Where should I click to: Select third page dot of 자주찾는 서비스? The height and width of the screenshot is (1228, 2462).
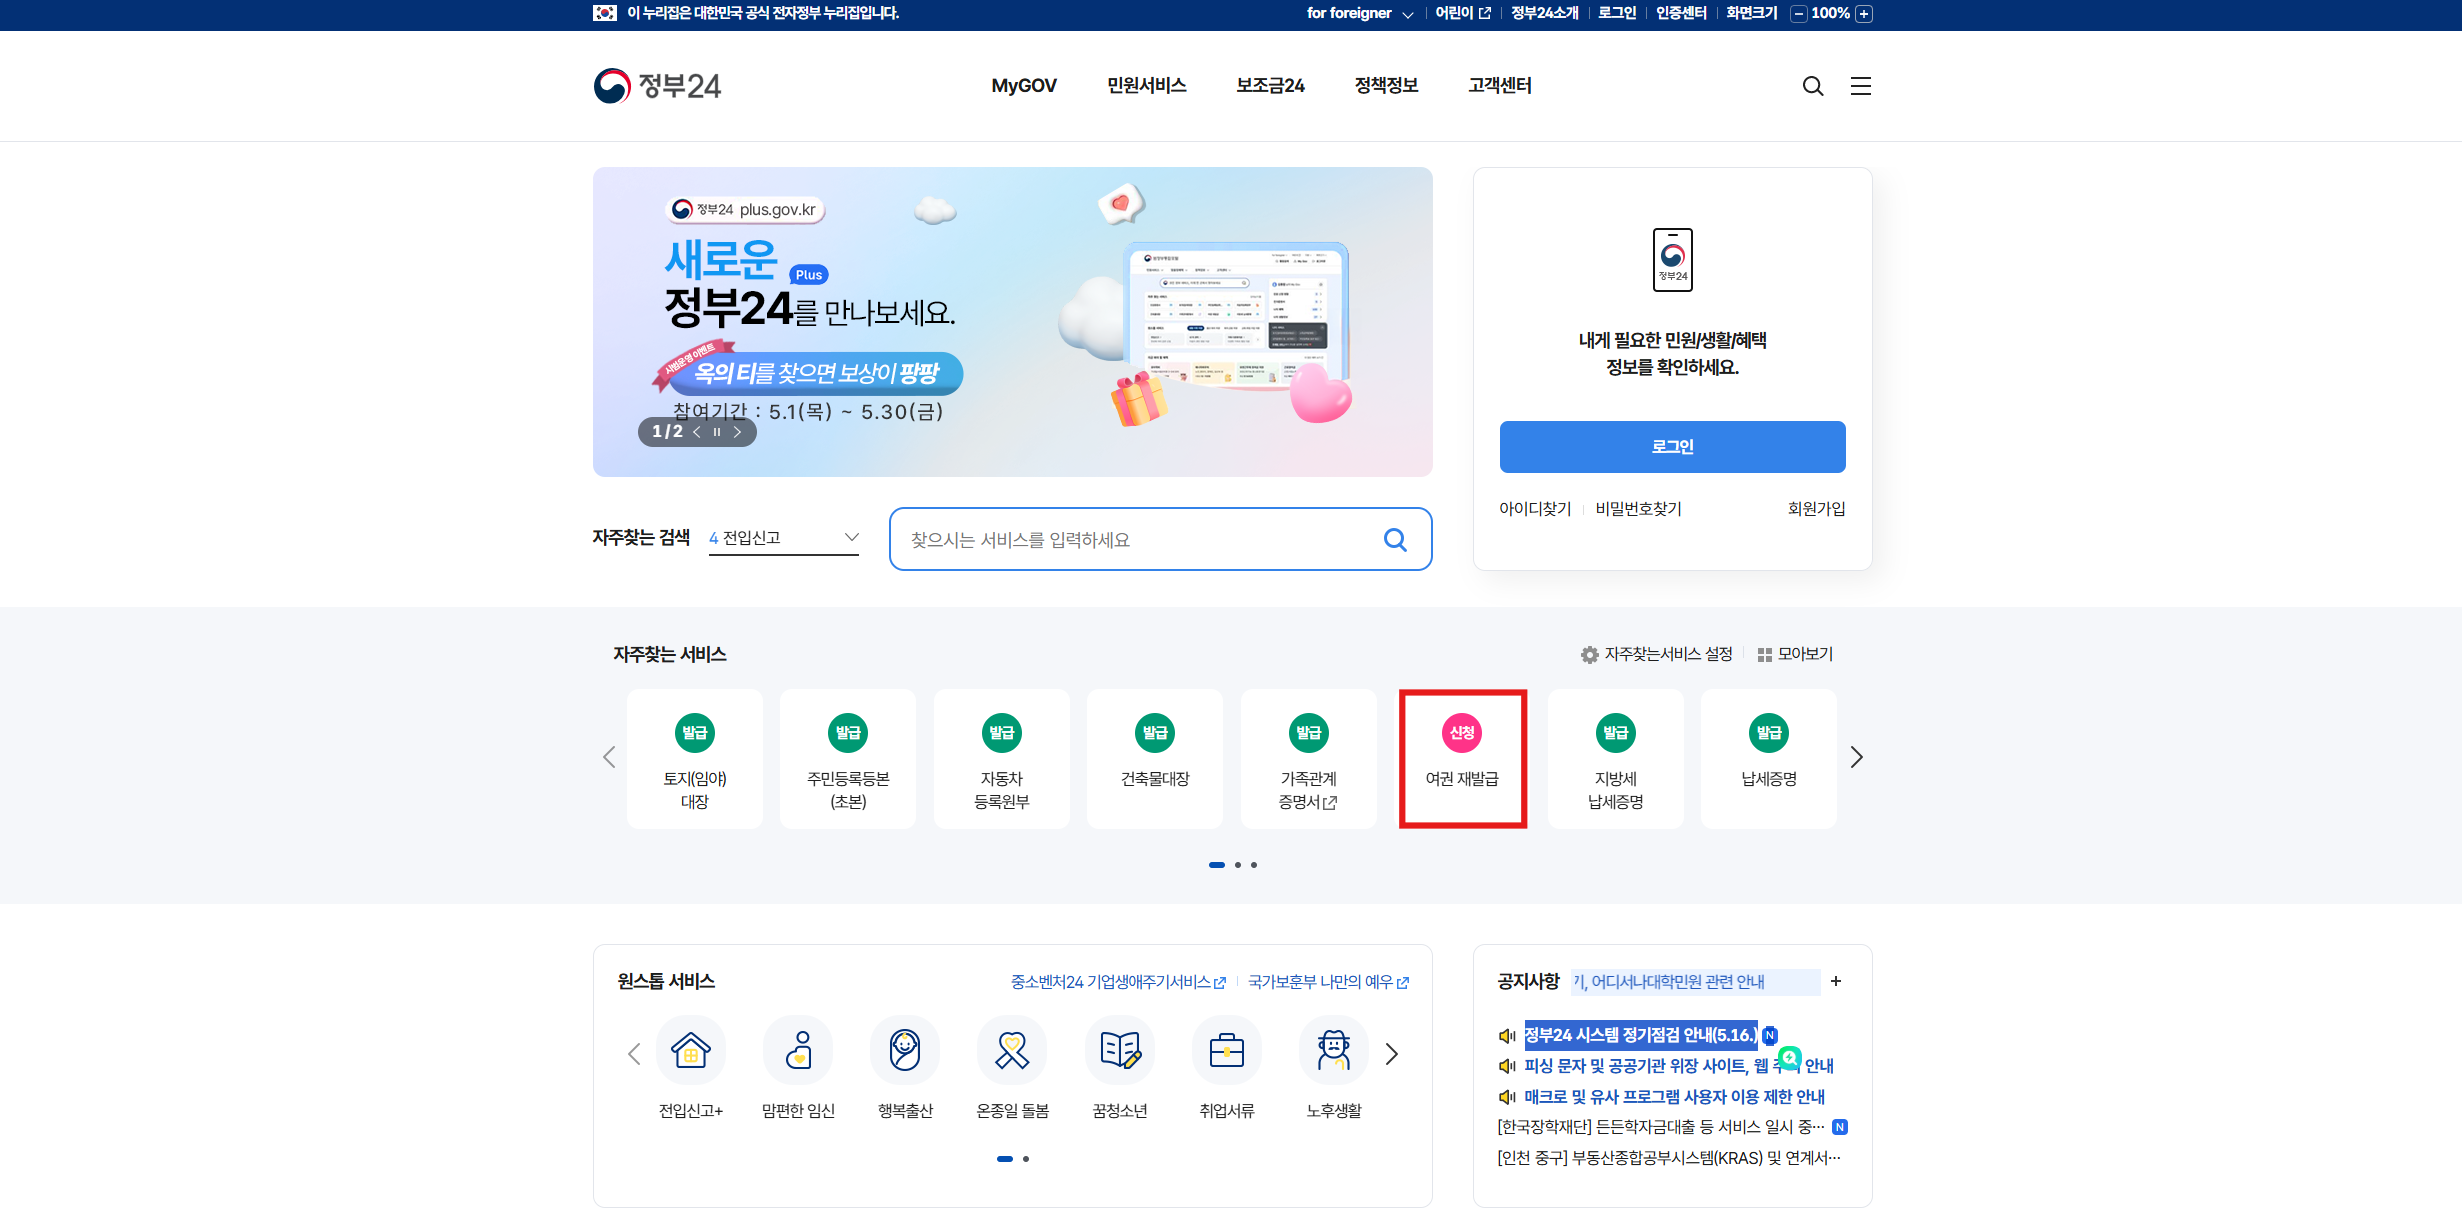pyautogui.click(x=1254, y=865)
